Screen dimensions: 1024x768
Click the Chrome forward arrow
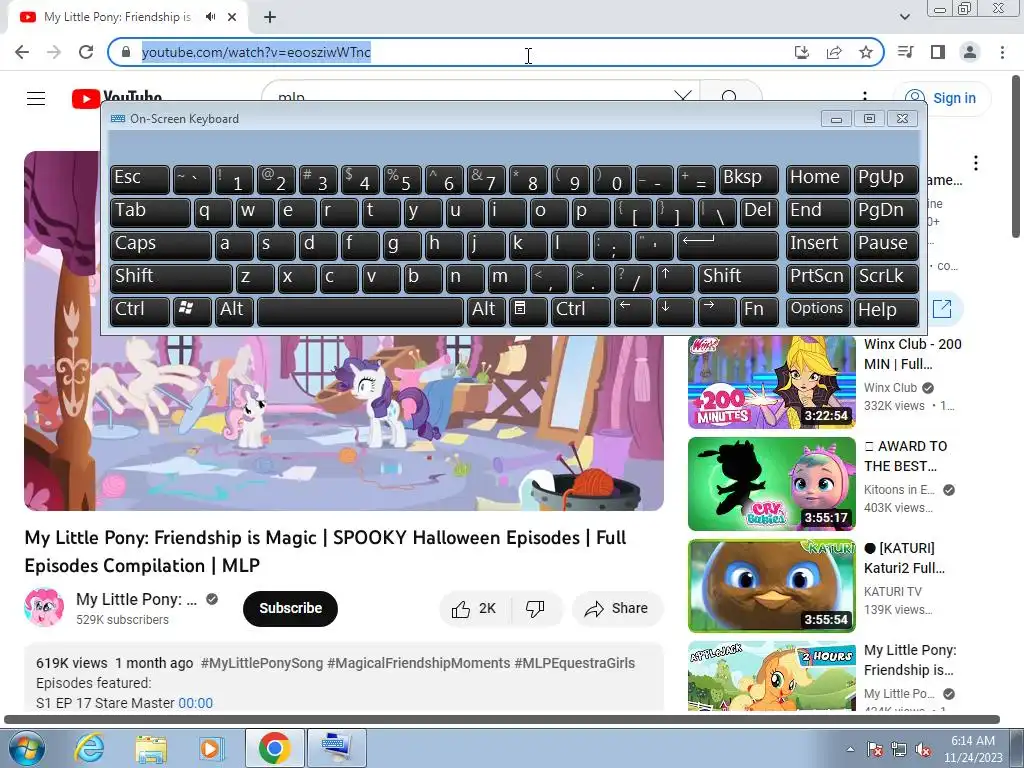coord(54,52)
